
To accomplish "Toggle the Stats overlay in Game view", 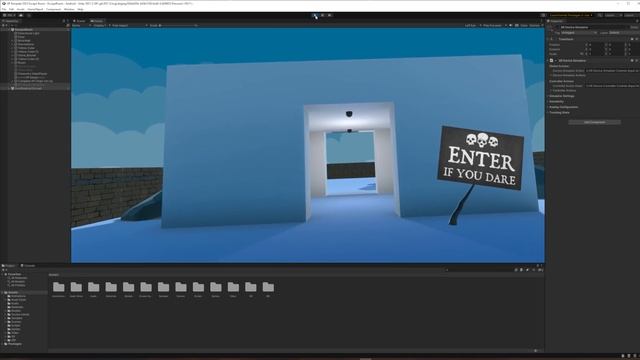I will (x=524, y=25).
